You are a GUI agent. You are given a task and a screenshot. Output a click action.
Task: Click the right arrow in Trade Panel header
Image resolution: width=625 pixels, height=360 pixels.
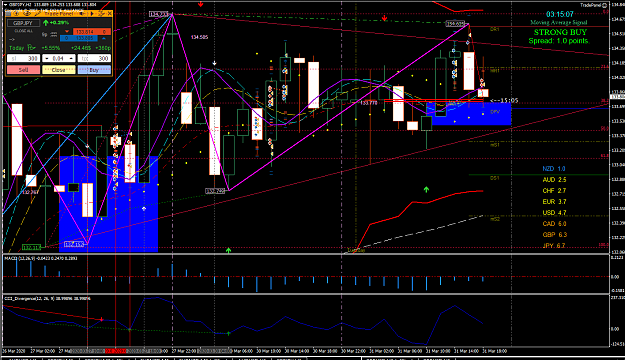[92, 14]
